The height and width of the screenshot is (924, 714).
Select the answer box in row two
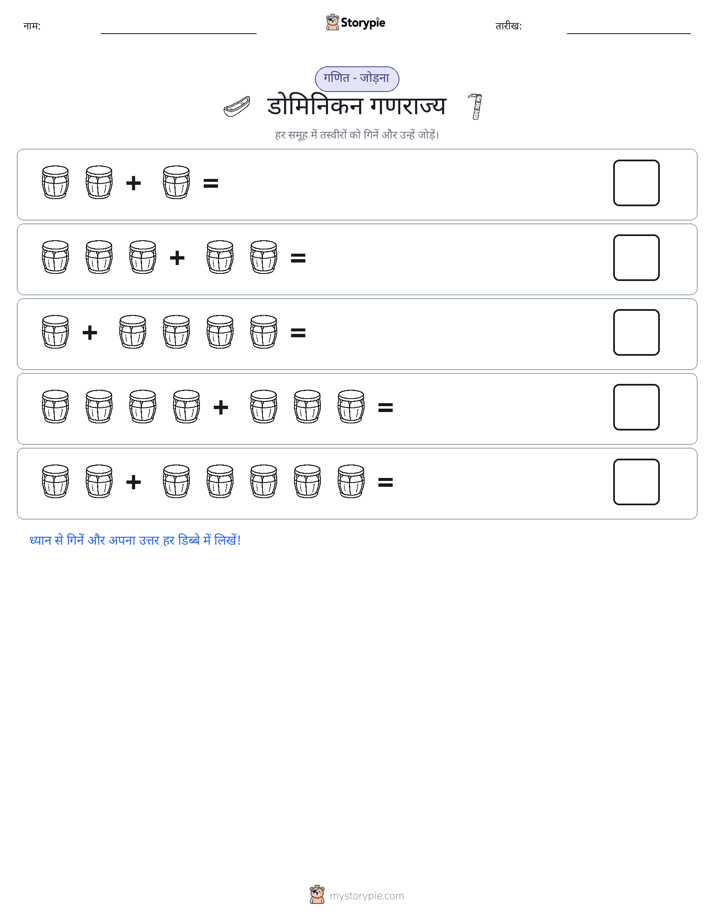[x=636, y=258]
